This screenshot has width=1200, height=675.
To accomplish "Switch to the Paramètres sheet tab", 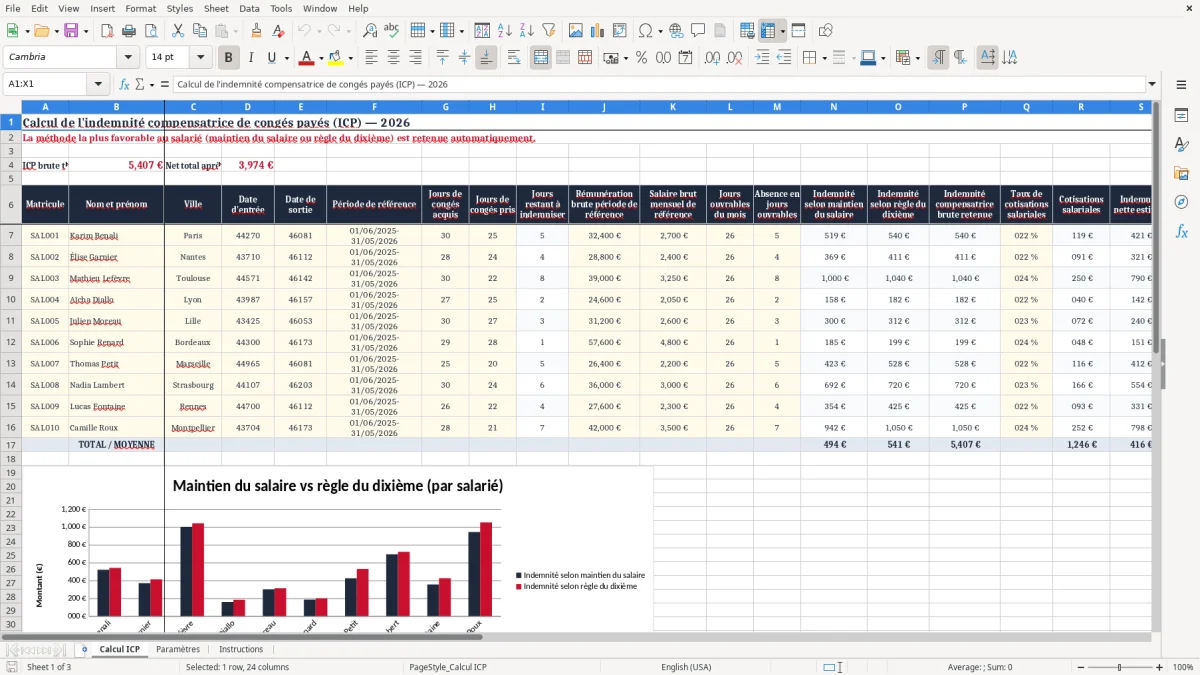I will [x=178, y=649].
